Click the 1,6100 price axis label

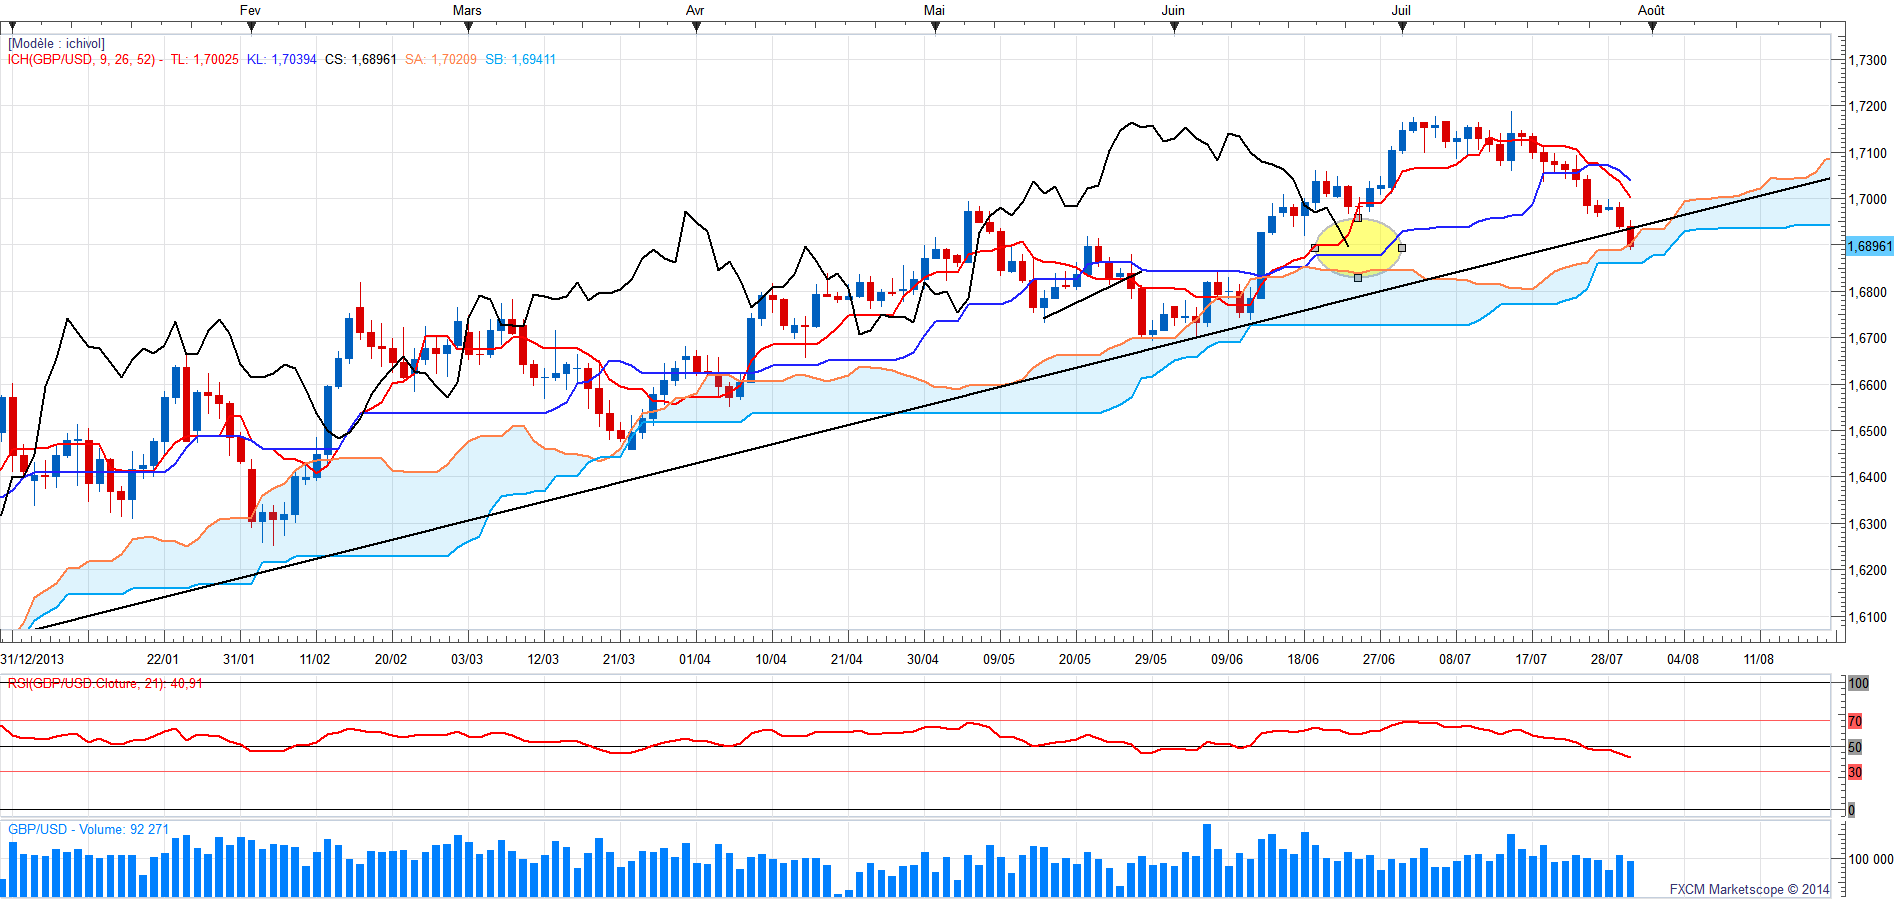1867,617
